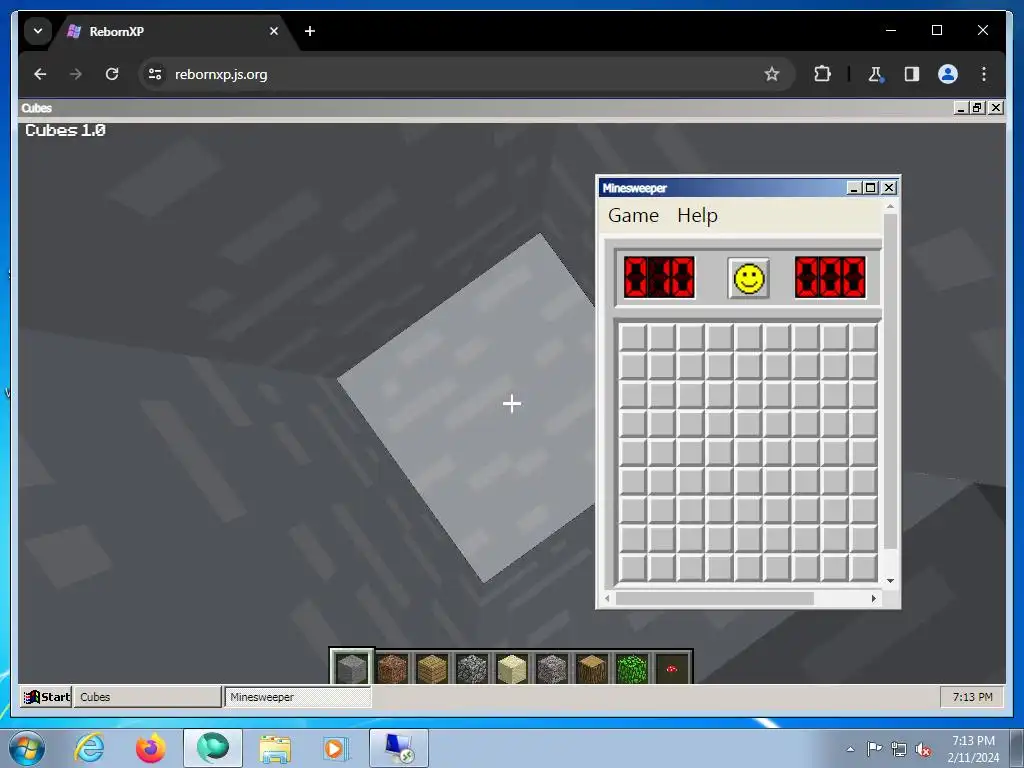1024x768 pixels.
Task: Open the remote desktop icon in Windows taskbar
Action: pos(398,748)
